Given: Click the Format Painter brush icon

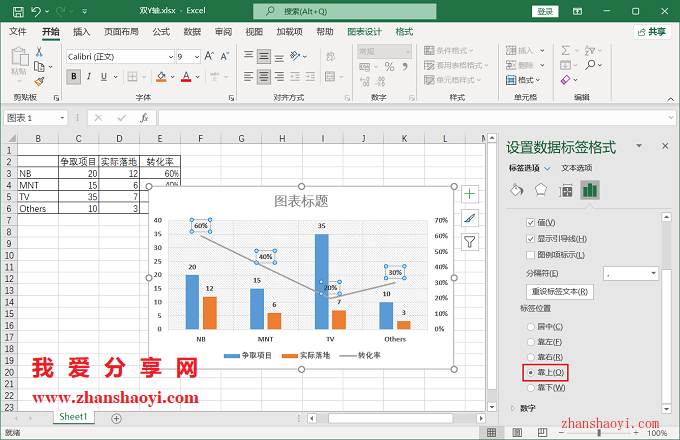Looking at the screenshot, I should [x=39, y=81].
